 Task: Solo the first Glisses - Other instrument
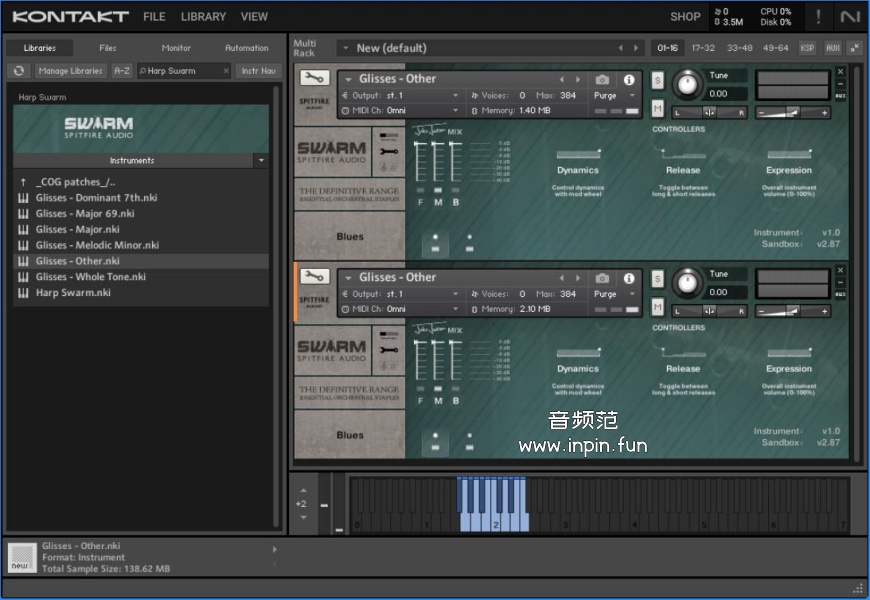point(658,80)
